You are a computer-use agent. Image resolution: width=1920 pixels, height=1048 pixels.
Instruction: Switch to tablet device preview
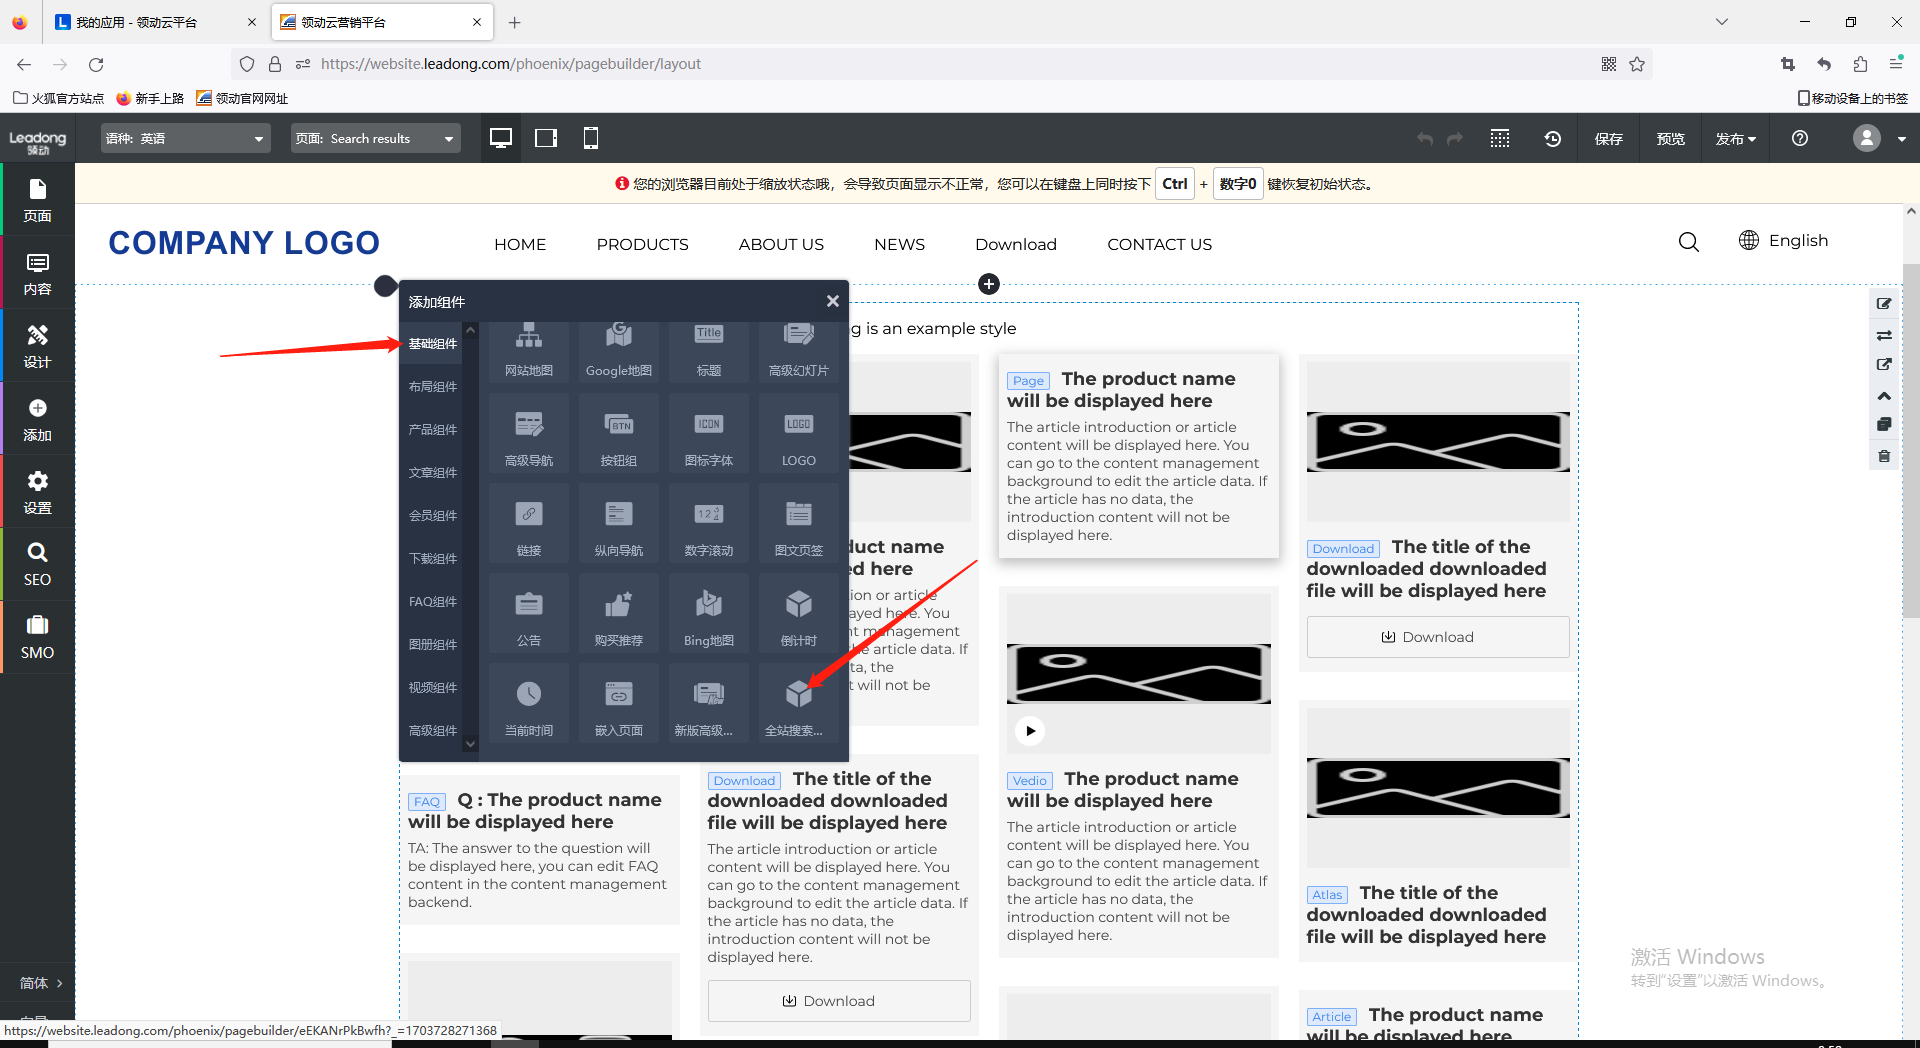pos(546,139)
